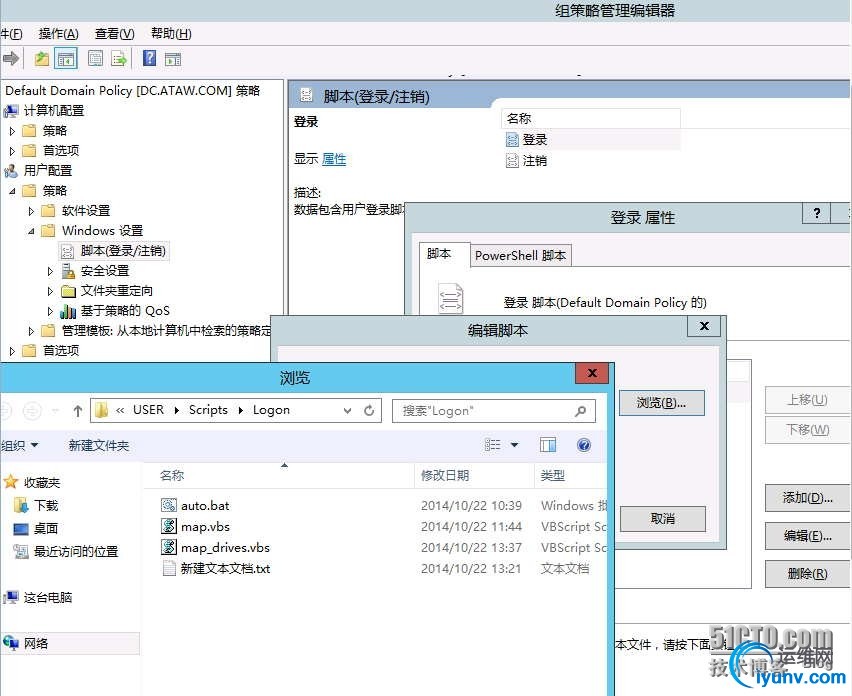Expand 策略 under 计算机配置
The height and width of the screenshot is (696, 852).
point(12,131)
